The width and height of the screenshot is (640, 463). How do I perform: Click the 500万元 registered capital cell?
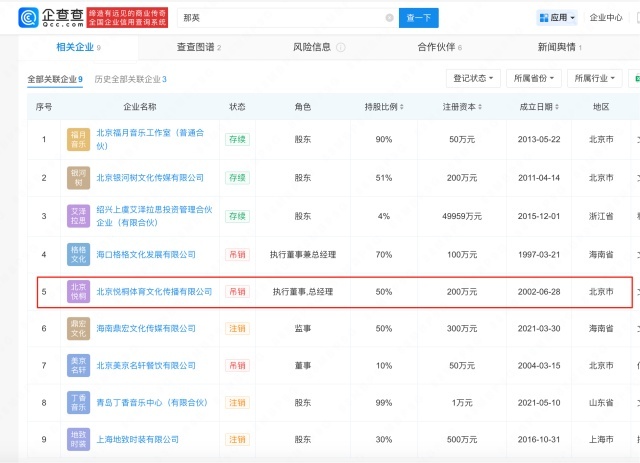tap(462, 439)
